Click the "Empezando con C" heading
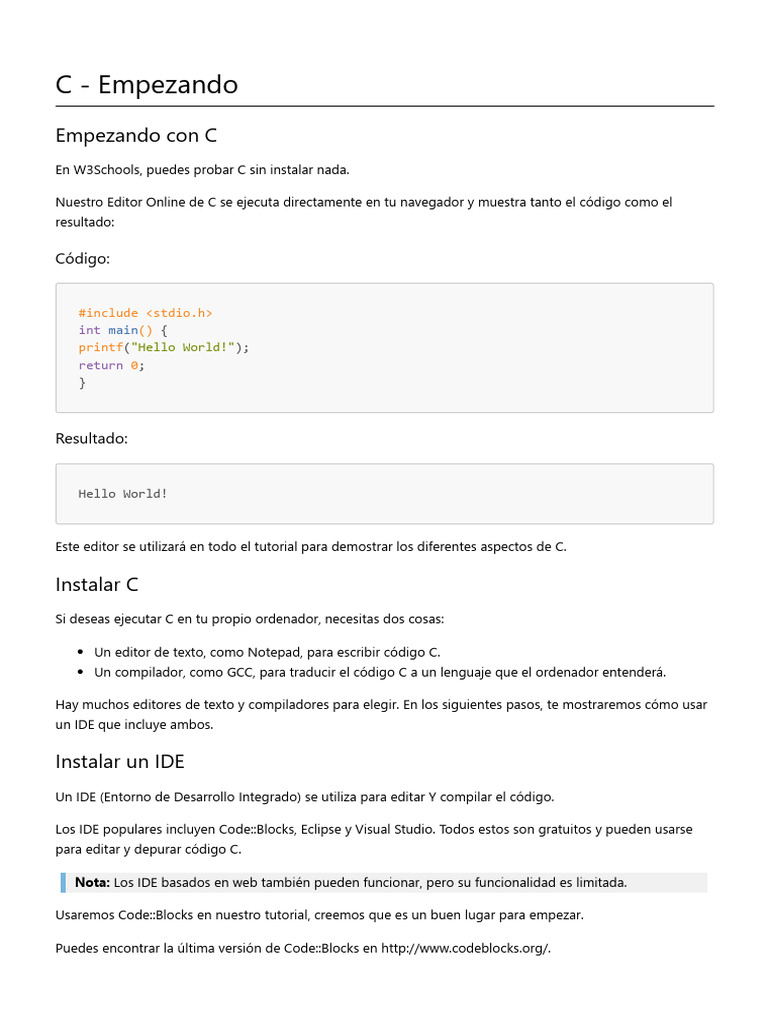 tap(136, 135)
